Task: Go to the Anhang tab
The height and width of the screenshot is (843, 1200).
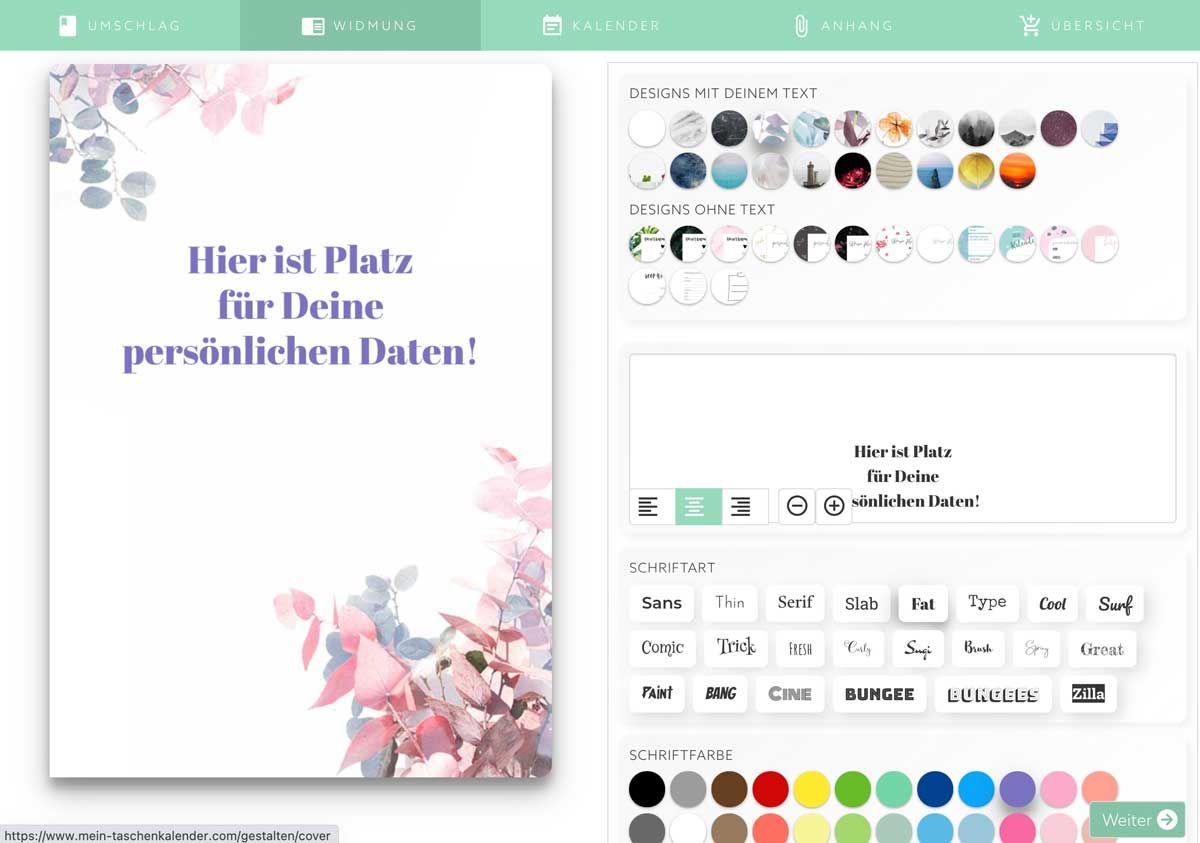Action: coord(842,26)
